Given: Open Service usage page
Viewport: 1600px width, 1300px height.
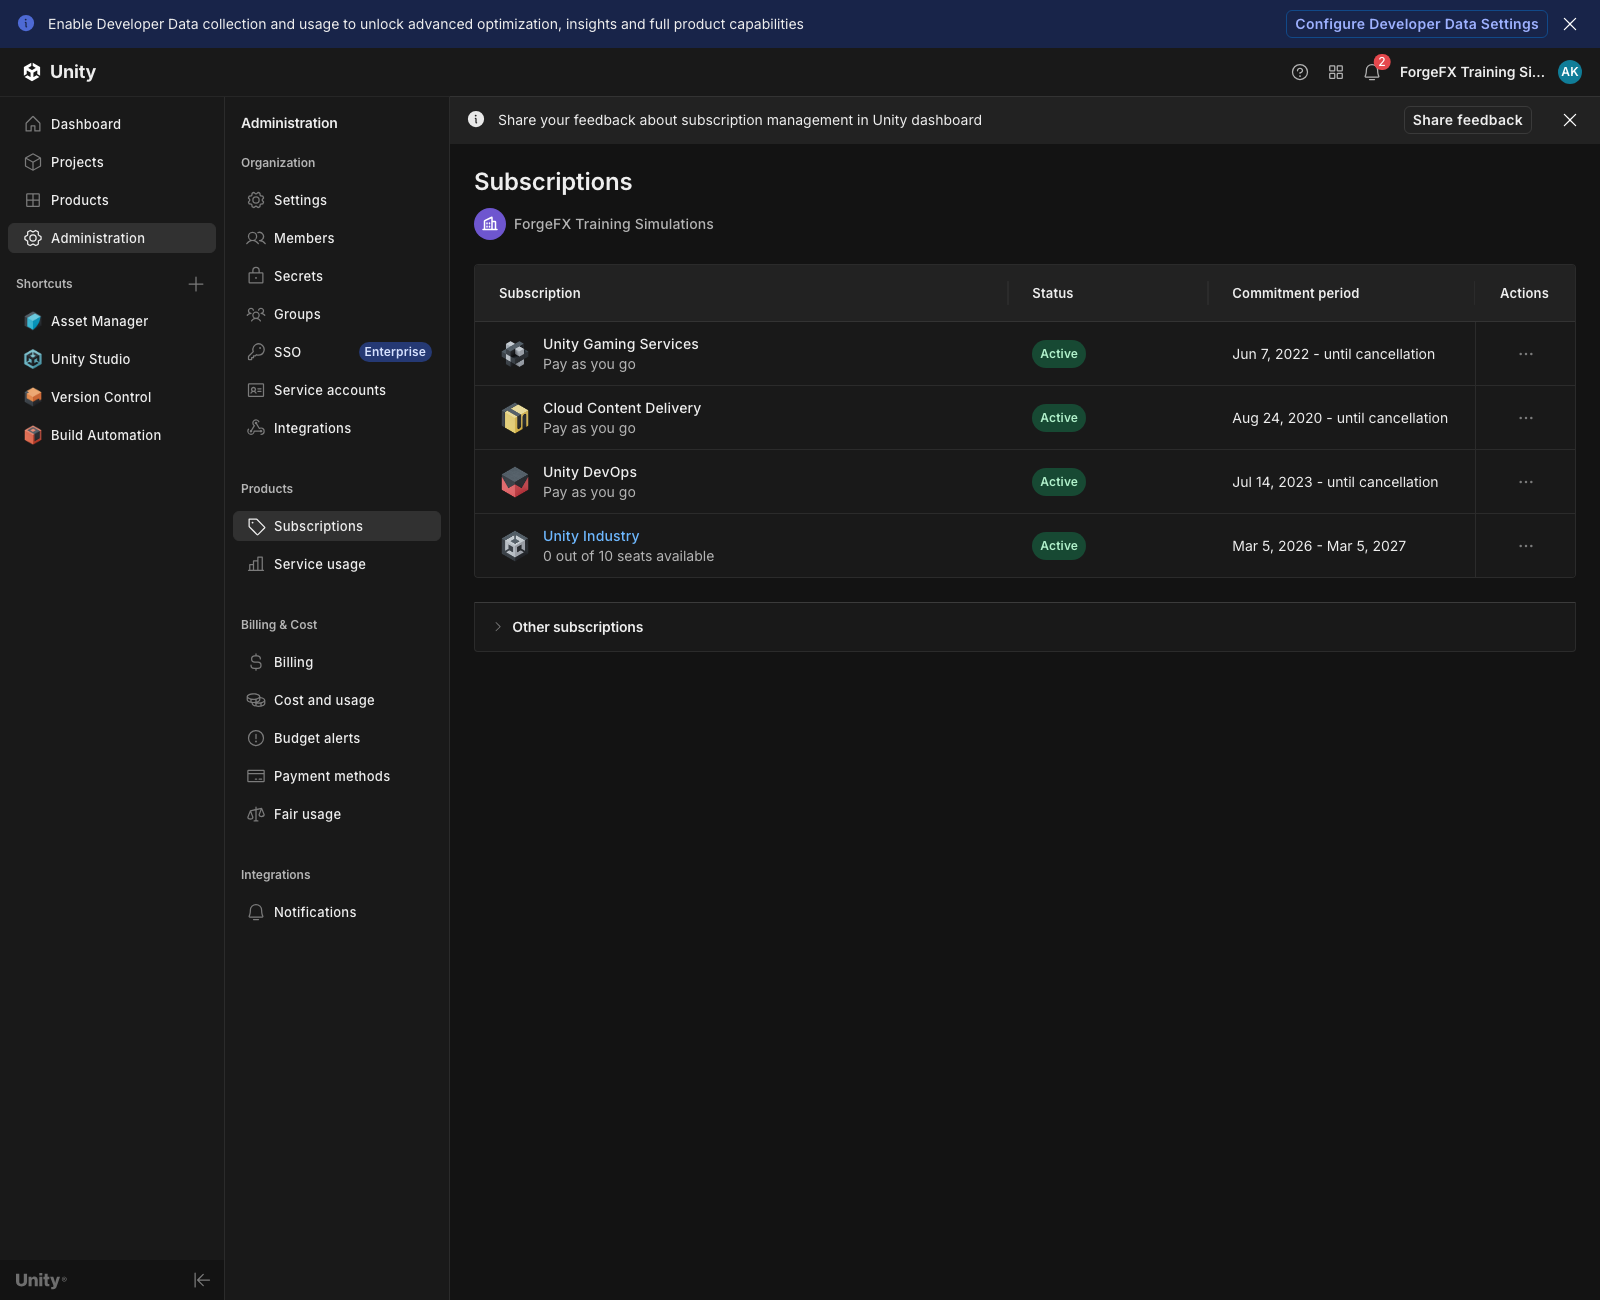Looking at the screenshot, I should click(x=337, y=564).
